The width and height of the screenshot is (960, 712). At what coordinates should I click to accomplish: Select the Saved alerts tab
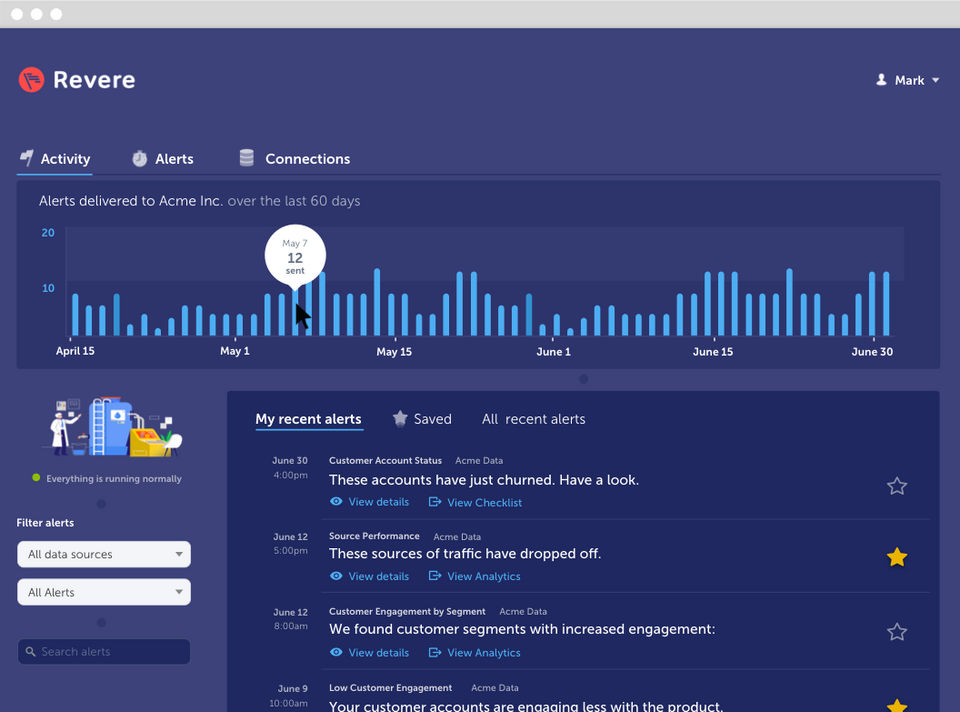pos(422,419)
